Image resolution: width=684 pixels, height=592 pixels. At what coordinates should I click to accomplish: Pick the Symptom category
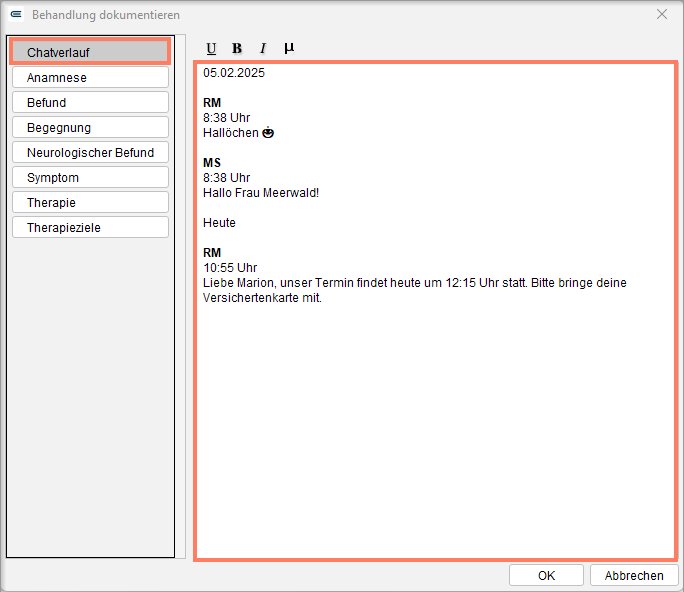(x=90, y=178)
